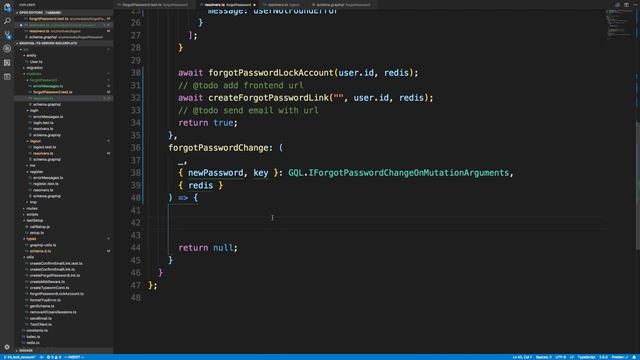Open TestClient.ts file
This screenshot has width=640, height=360.
point(40,324)
